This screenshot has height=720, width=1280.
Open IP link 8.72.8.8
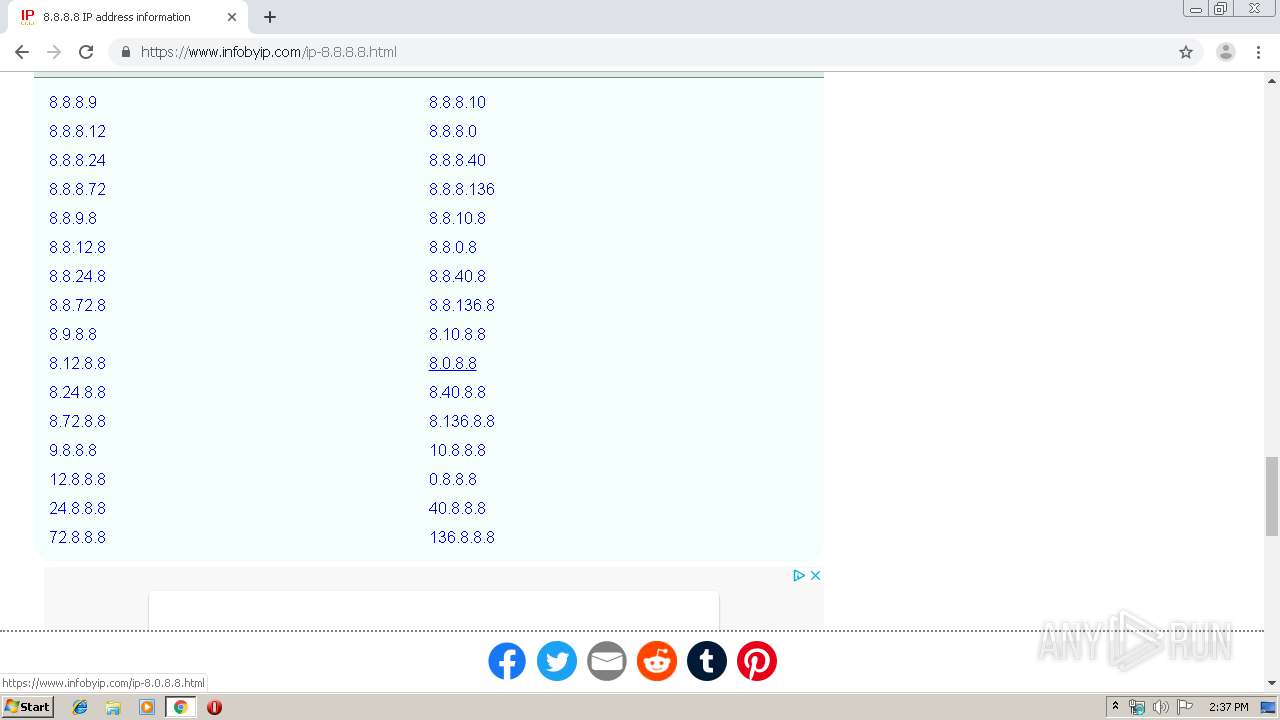click(x=77, y=421)
